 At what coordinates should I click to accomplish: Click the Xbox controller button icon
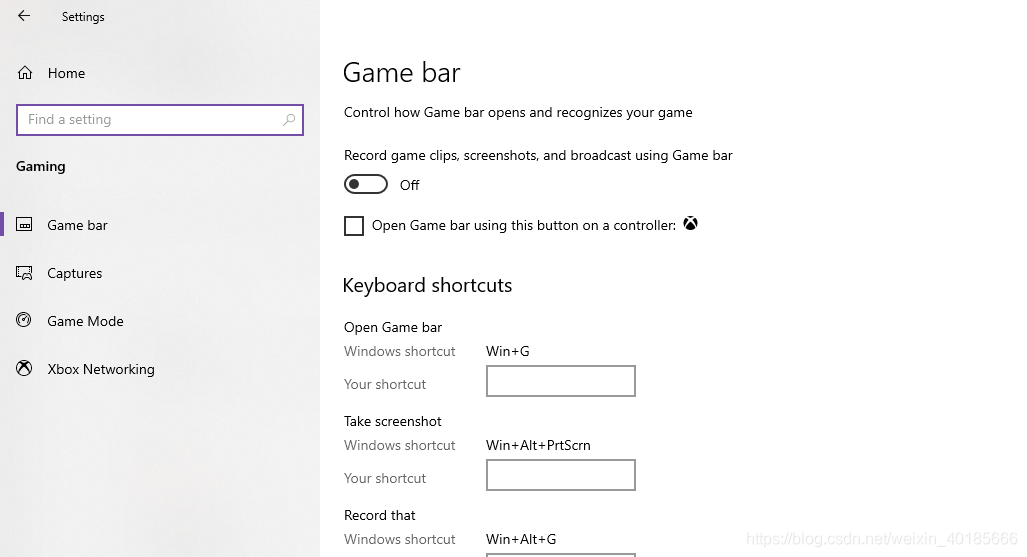(x=690, y=224)
